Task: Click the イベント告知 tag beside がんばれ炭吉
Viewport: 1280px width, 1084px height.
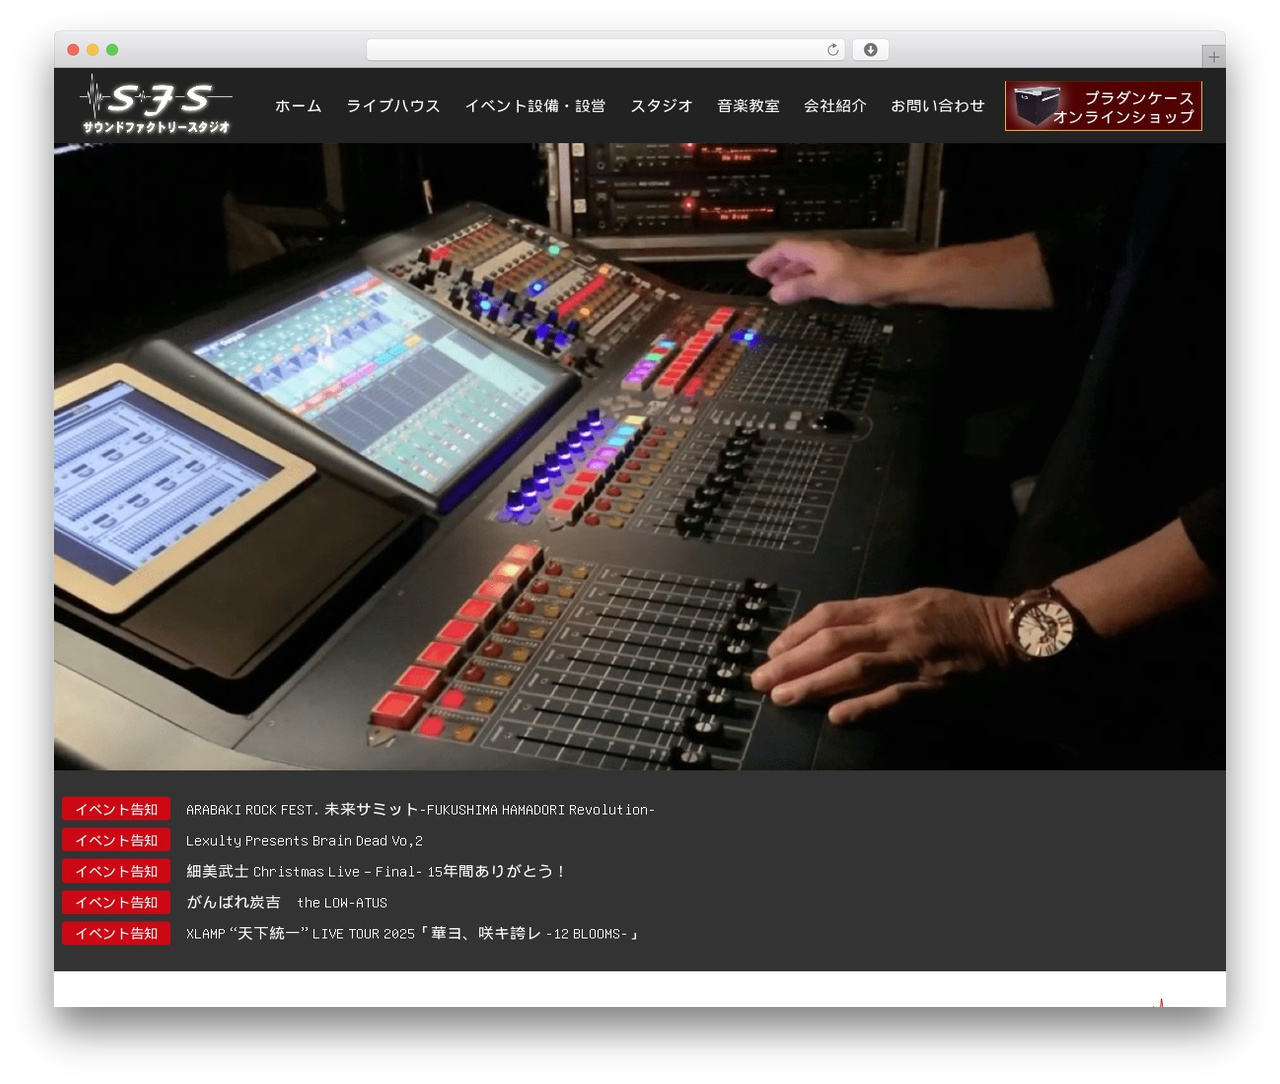Action: (x=116, y=903)
